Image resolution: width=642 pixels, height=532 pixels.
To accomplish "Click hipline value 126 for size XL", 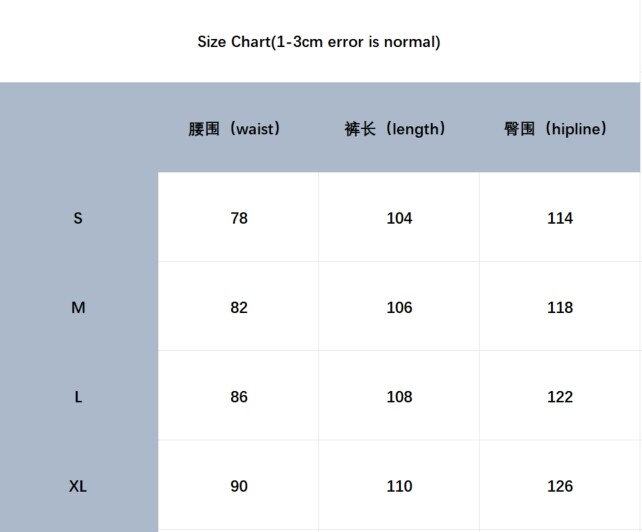I will [x=560, y=487].
